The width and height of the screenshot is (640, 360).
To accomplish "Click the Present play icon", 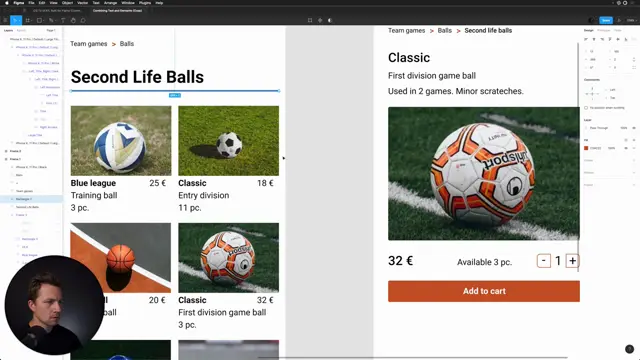I will pos(619,20).
